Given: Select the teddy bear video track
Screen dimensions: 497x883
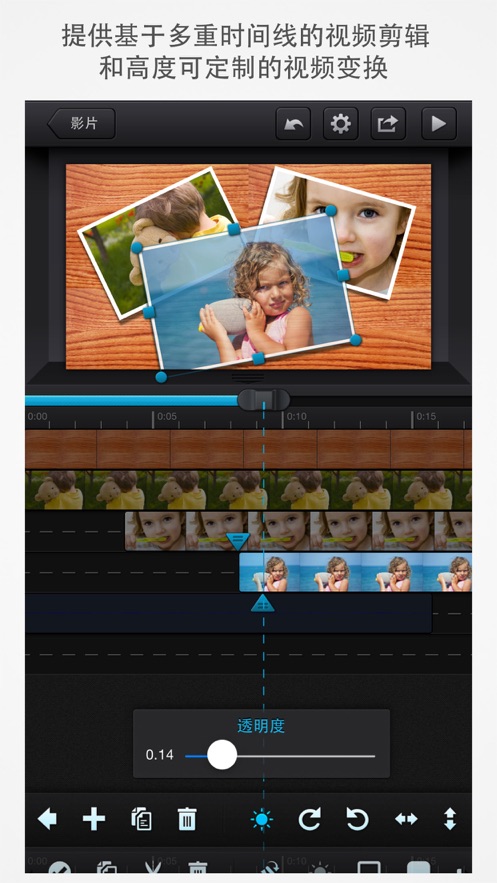Looking at the screenshot, I should click(x=248, y=490).
